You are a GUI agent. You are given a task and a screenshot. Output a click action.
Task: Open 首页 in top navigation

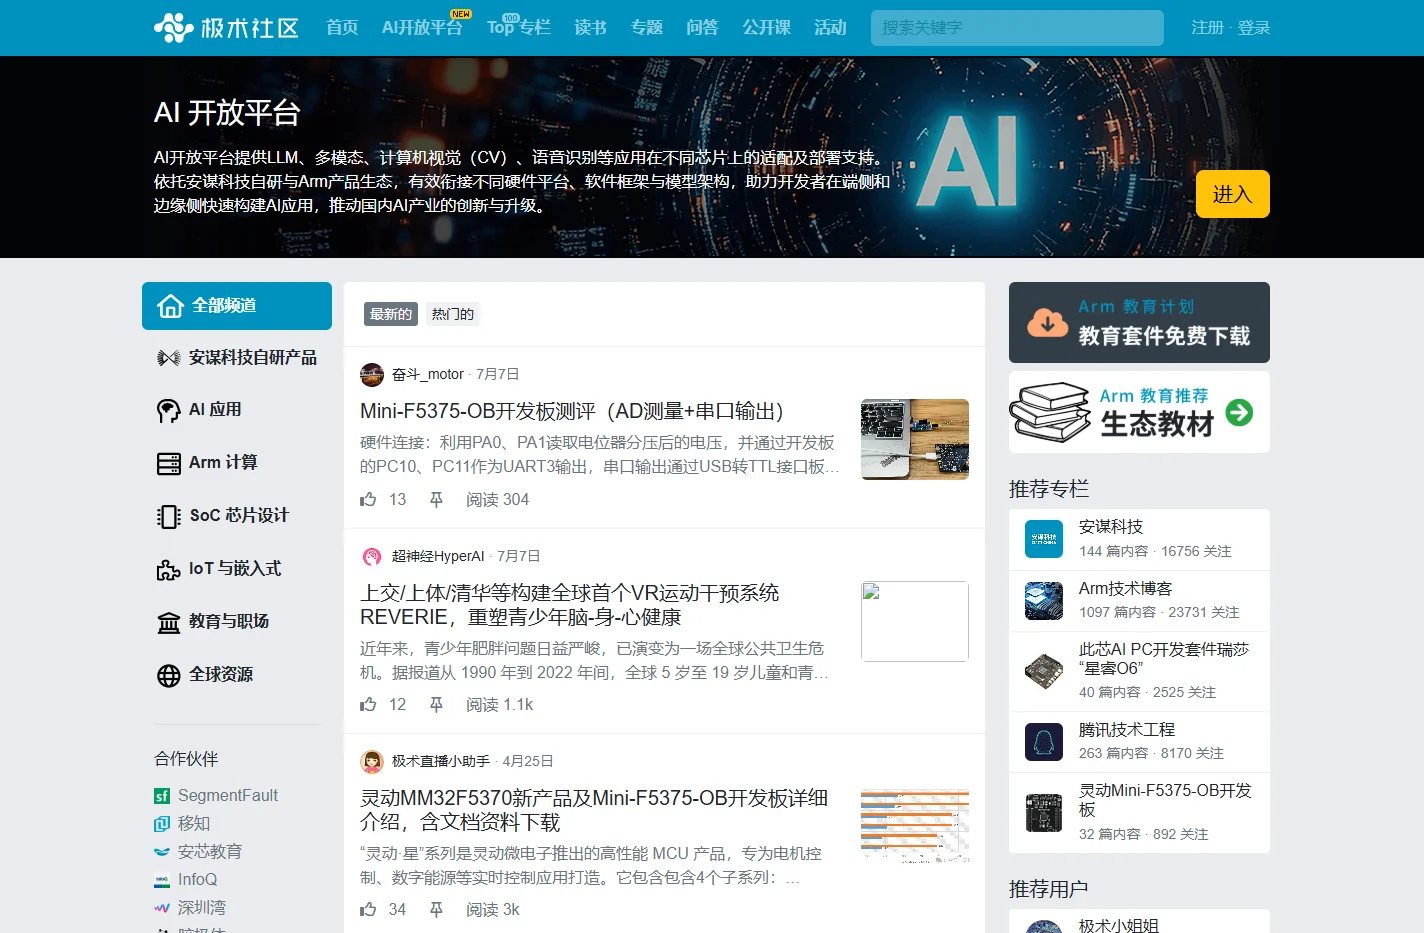tap(342, 27)
